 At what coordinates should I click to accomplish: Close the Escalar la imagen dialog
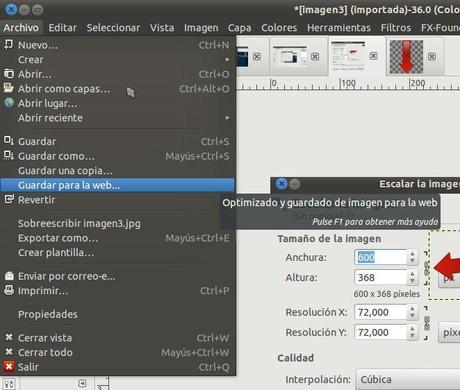(282, 184)
